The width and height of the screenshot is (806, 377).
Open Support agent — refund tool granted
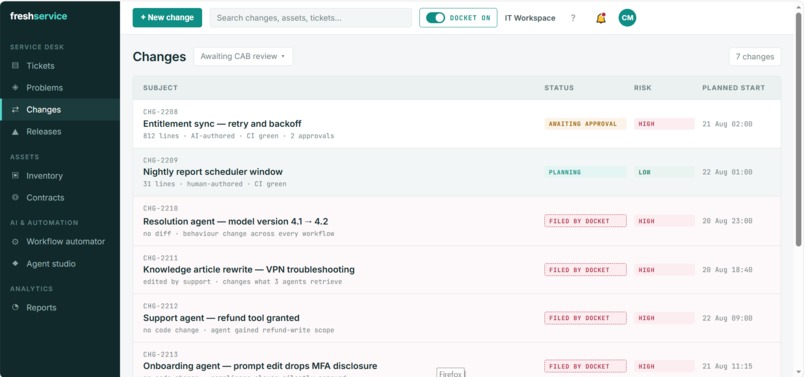(221, 318)
